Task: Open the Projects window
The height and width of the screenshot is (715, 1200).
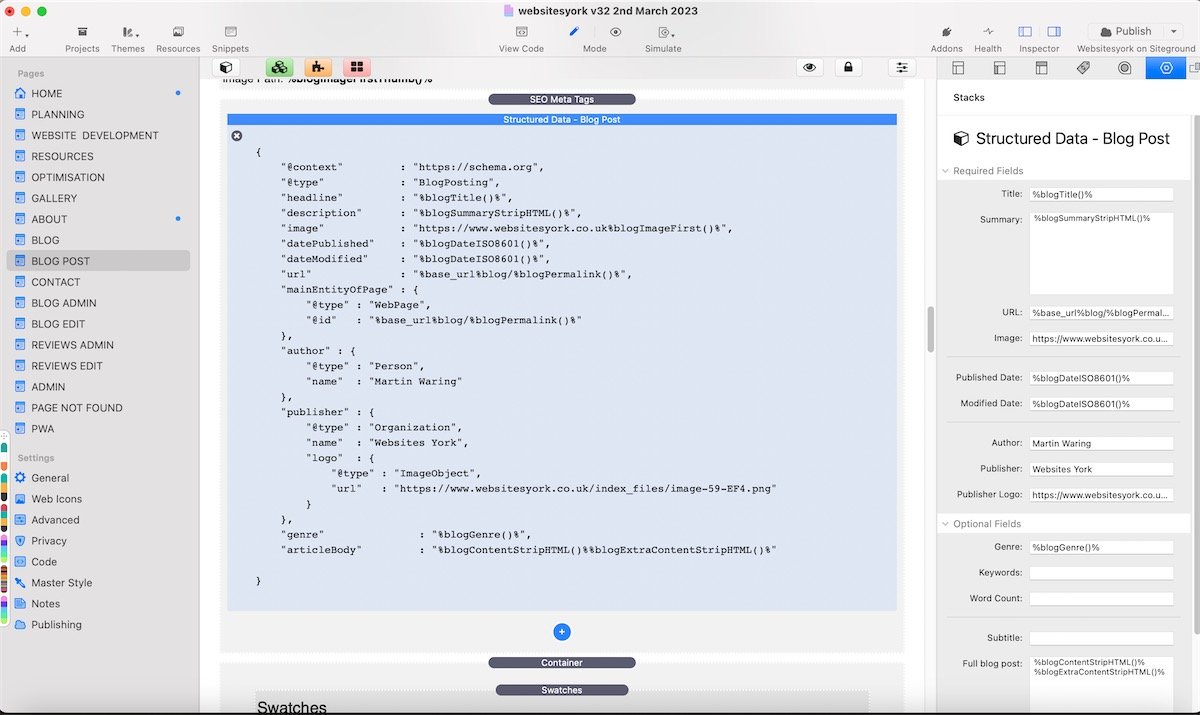Action: 82,39
